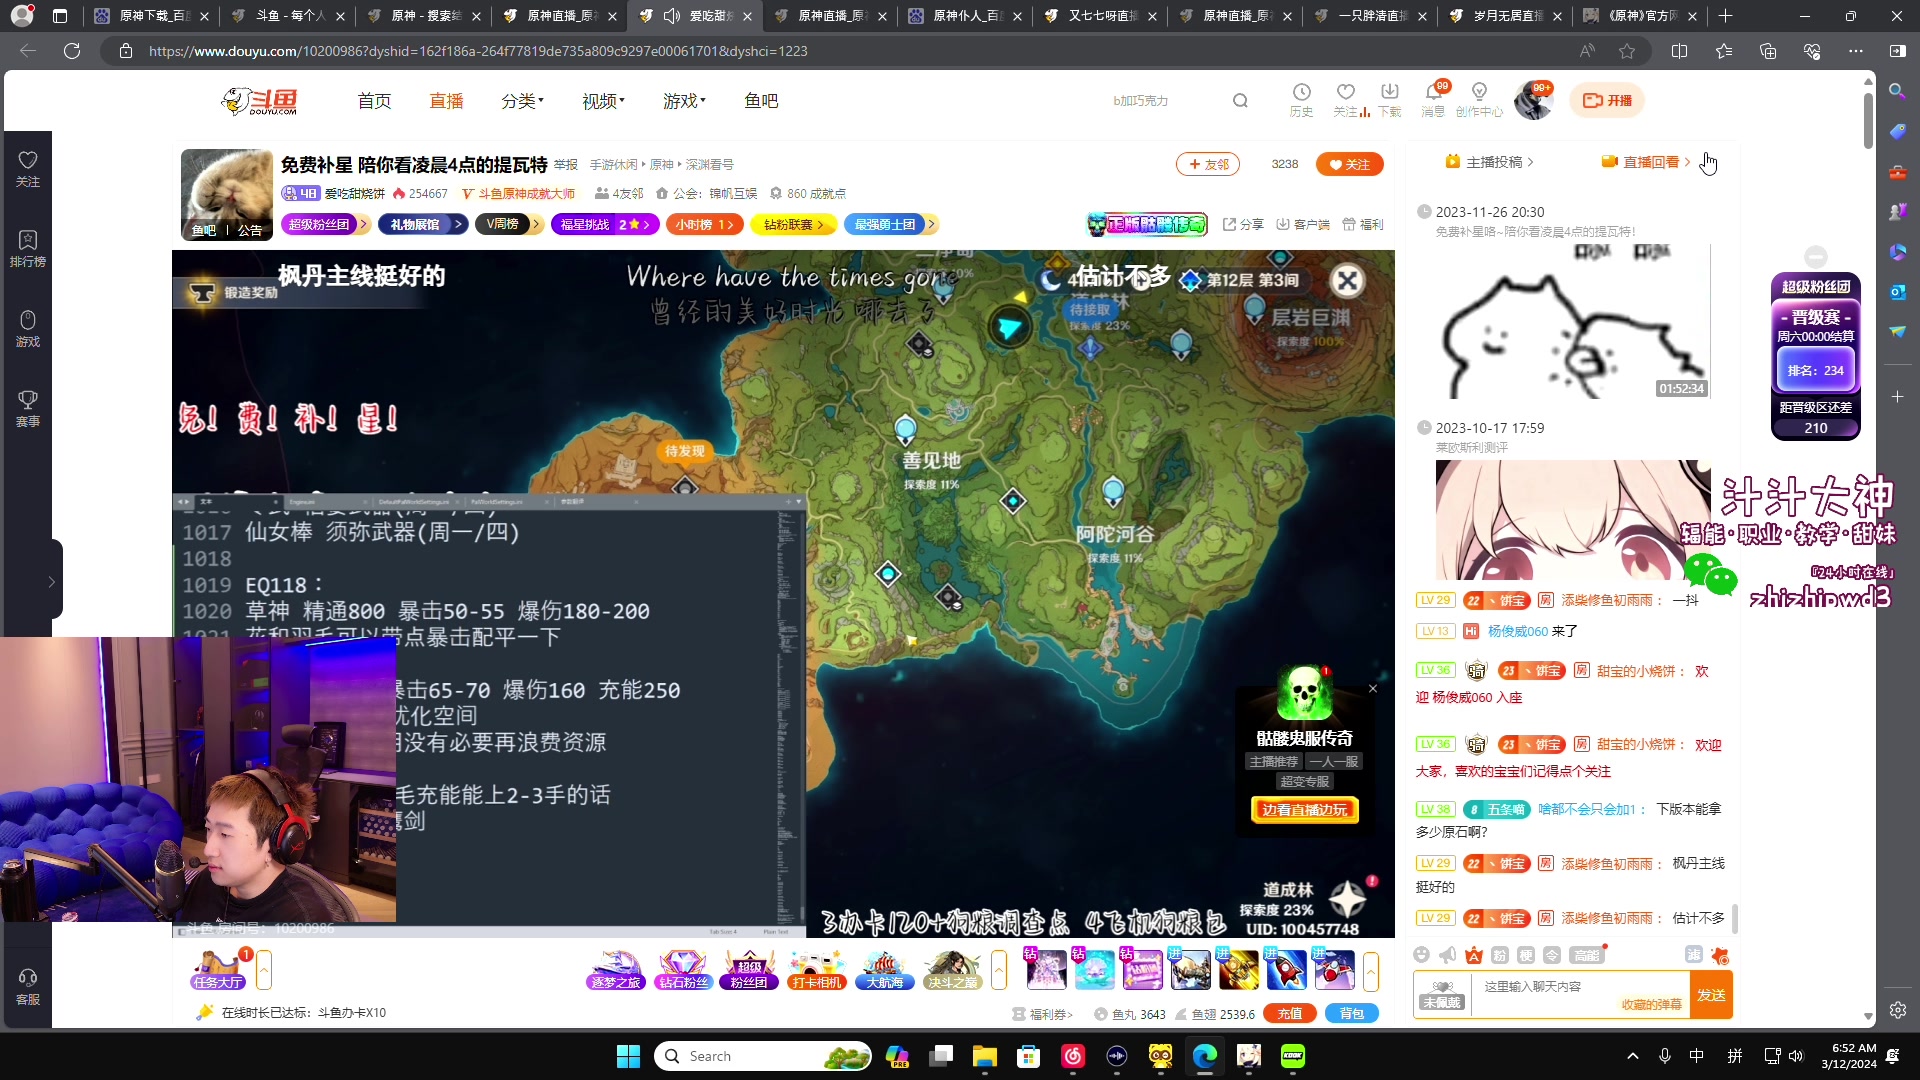Click the 充值 recharge button
This screenshot has height=1080, width=1920.
(x=1290, y=1013)
